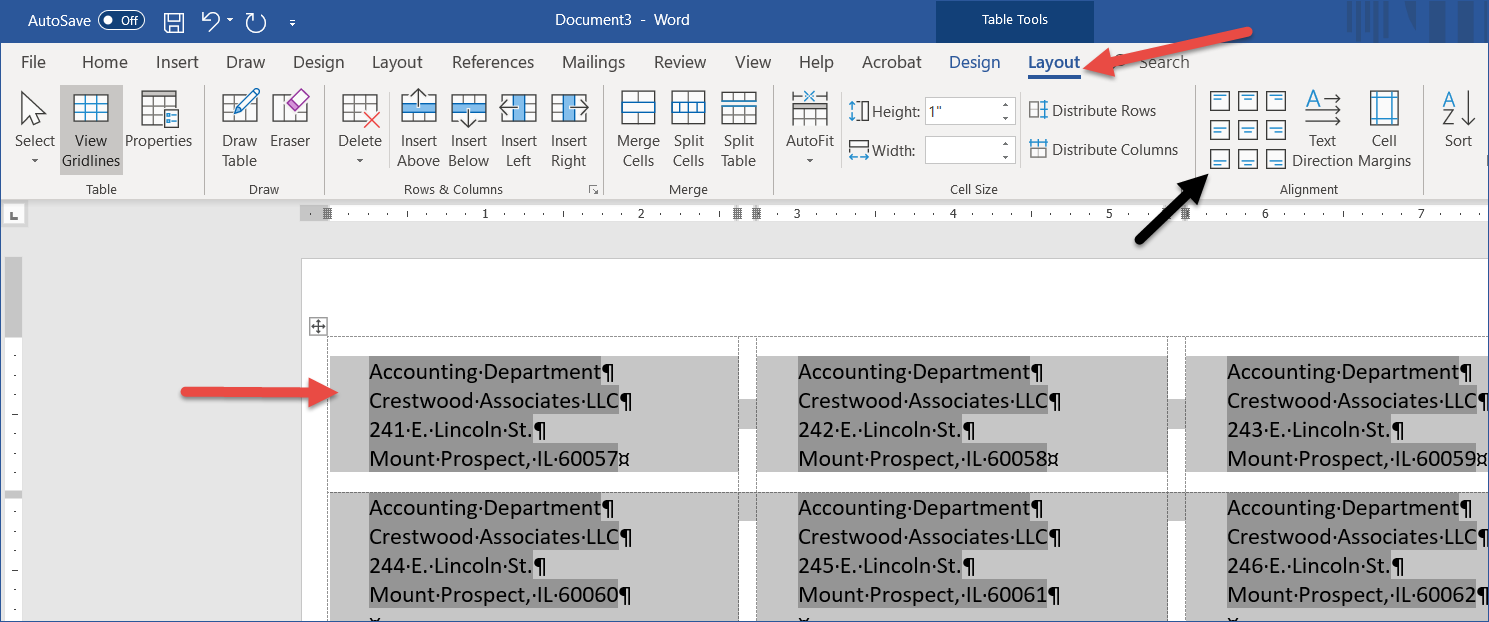Click the address "245·E.·Lincoln·St."
Viewport: 1489px width, 622px height.
[880, 566]
